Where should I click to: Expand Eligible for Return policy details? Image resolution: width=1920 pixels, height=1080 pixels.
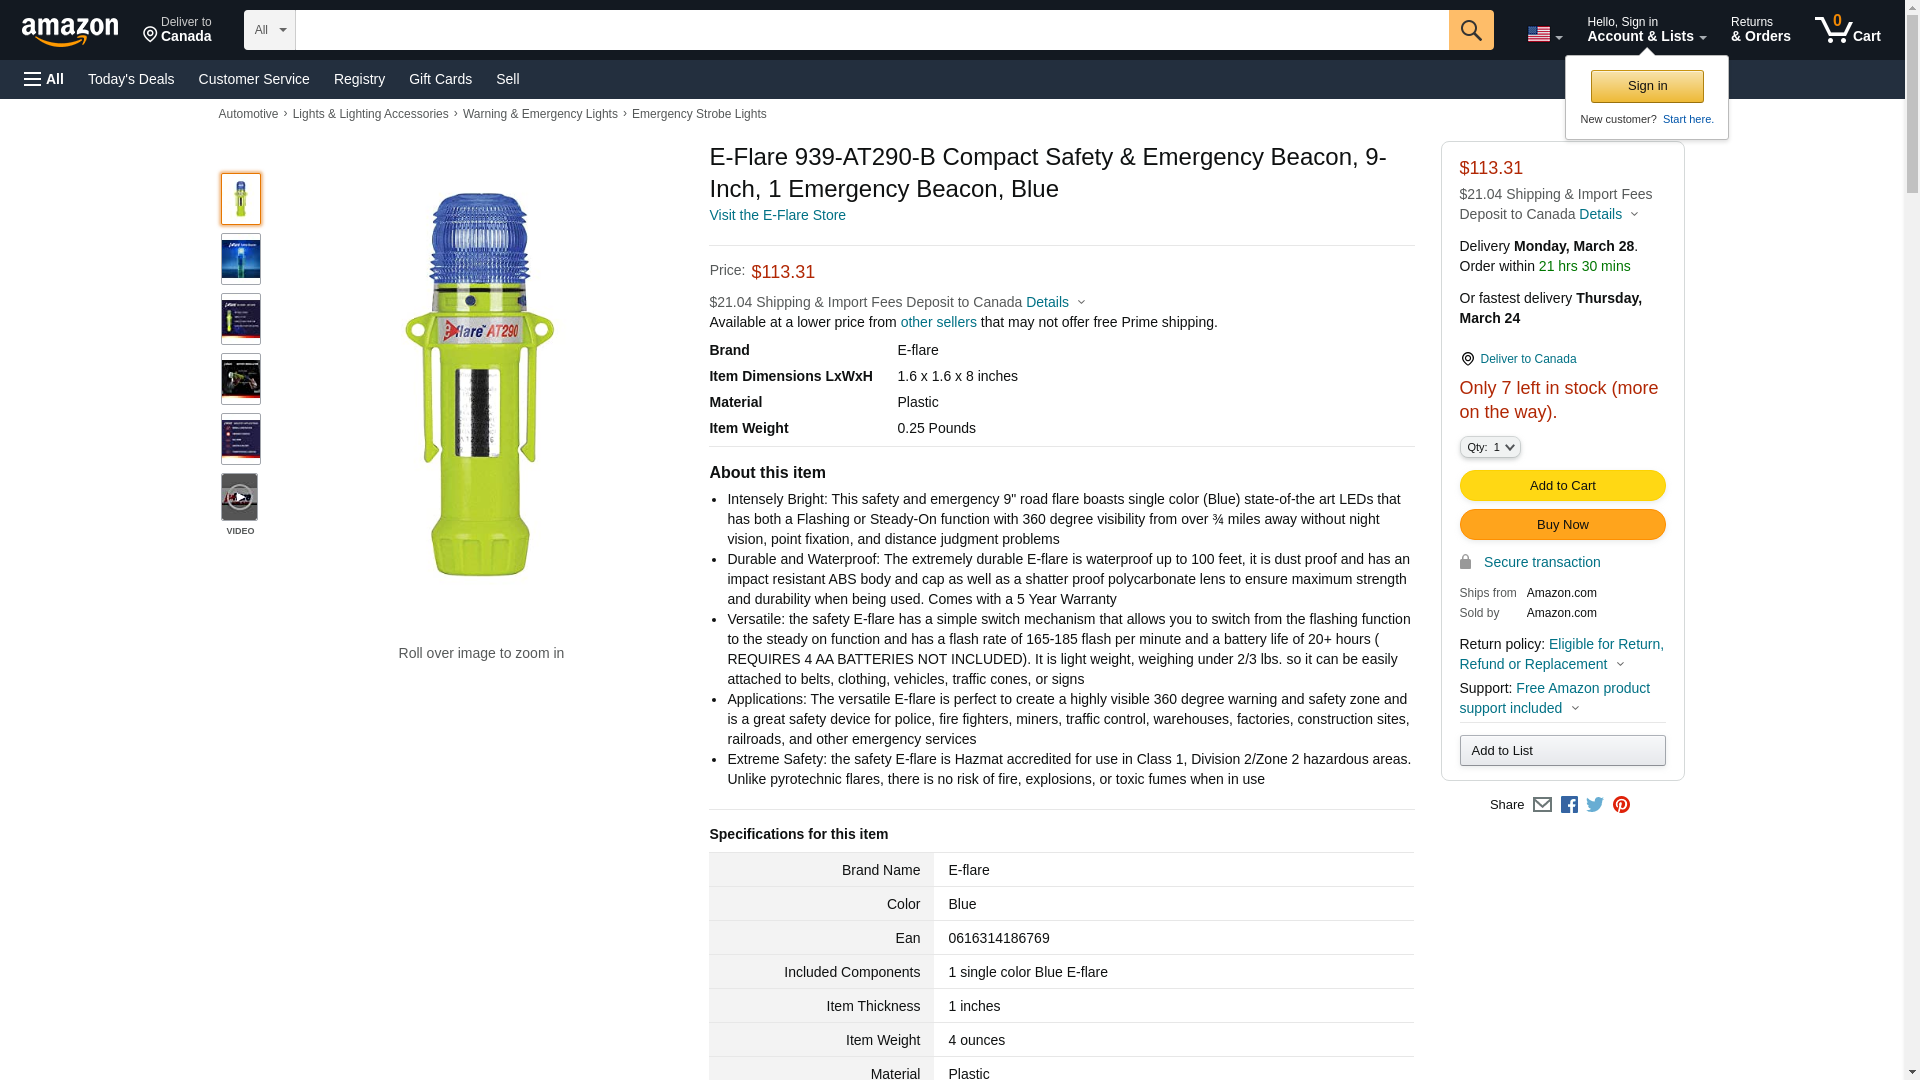tap(1560, 654)
